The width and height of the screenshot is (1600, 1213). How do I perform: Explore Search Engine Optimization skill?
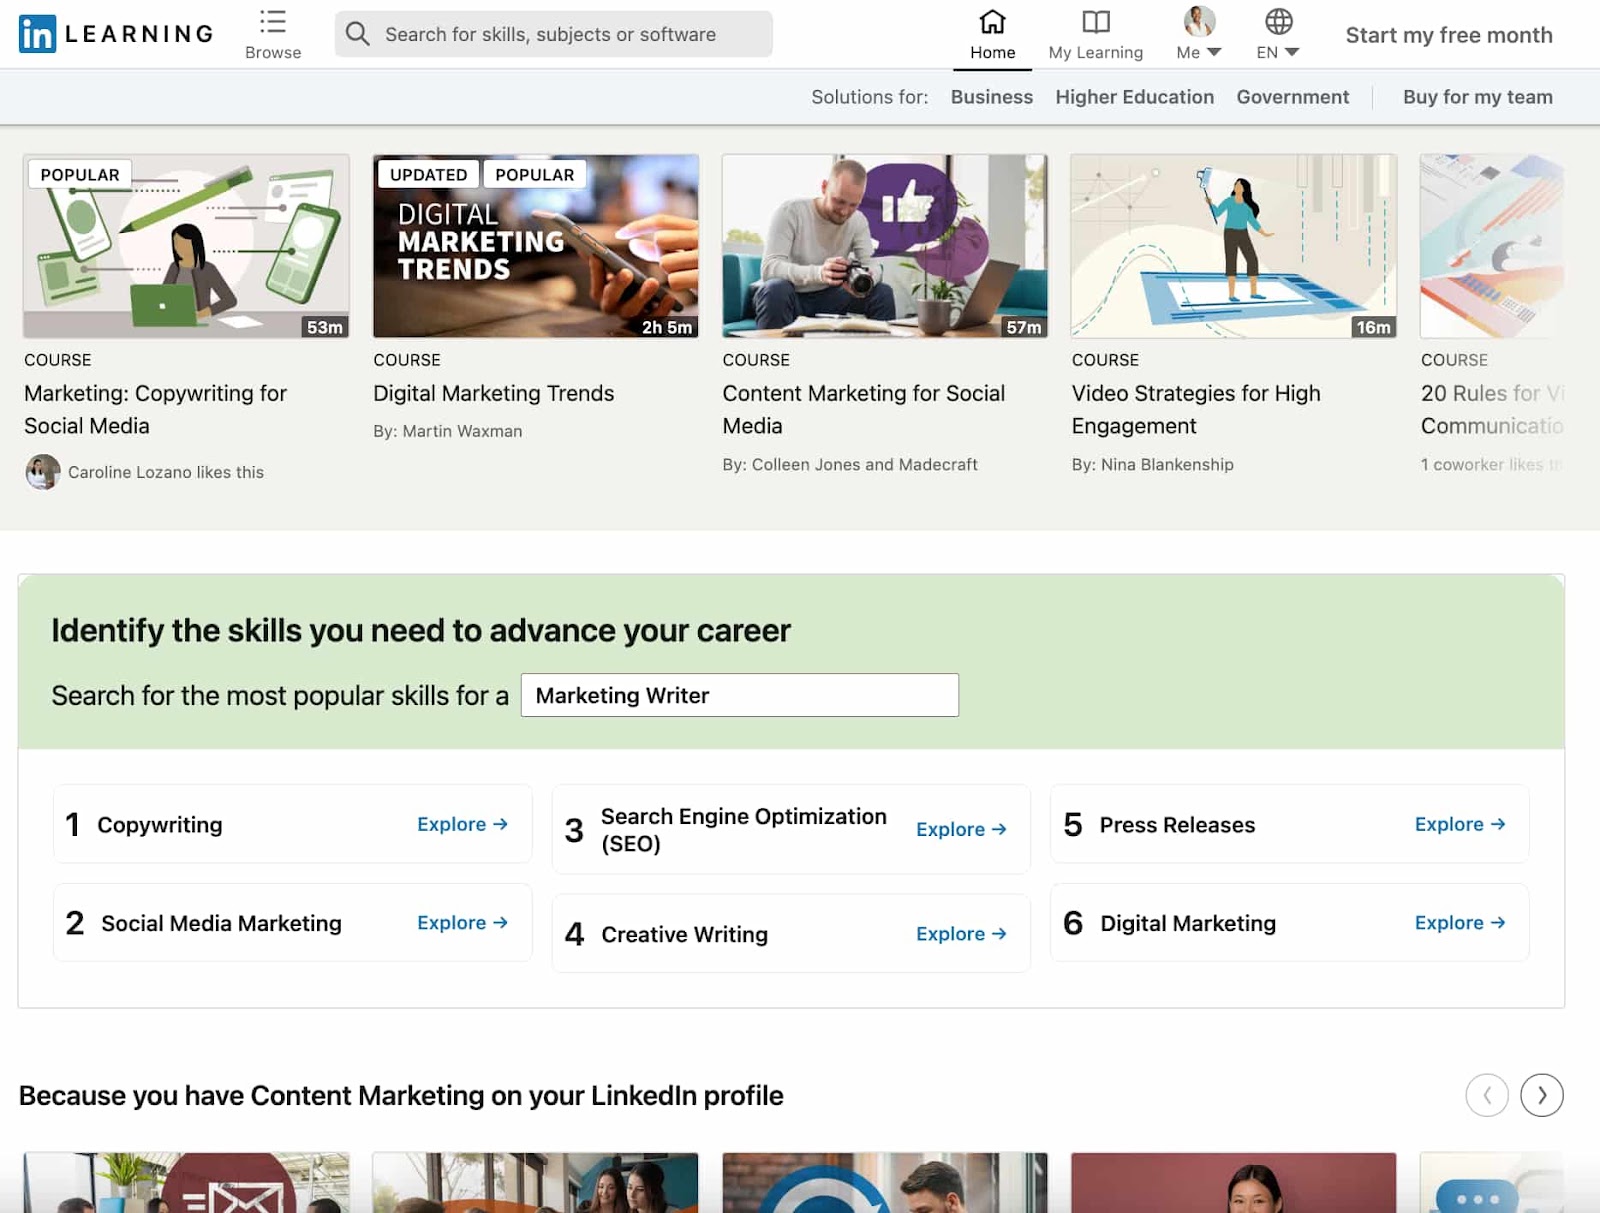(961, 829)
